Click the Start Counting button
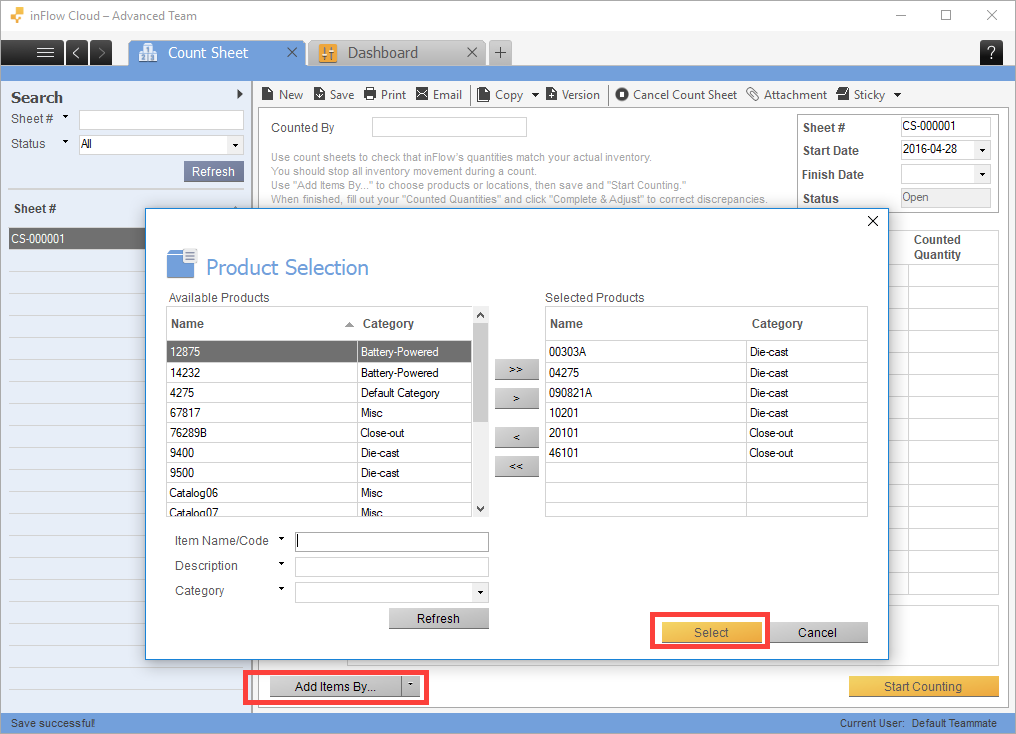 coord(923,687)
